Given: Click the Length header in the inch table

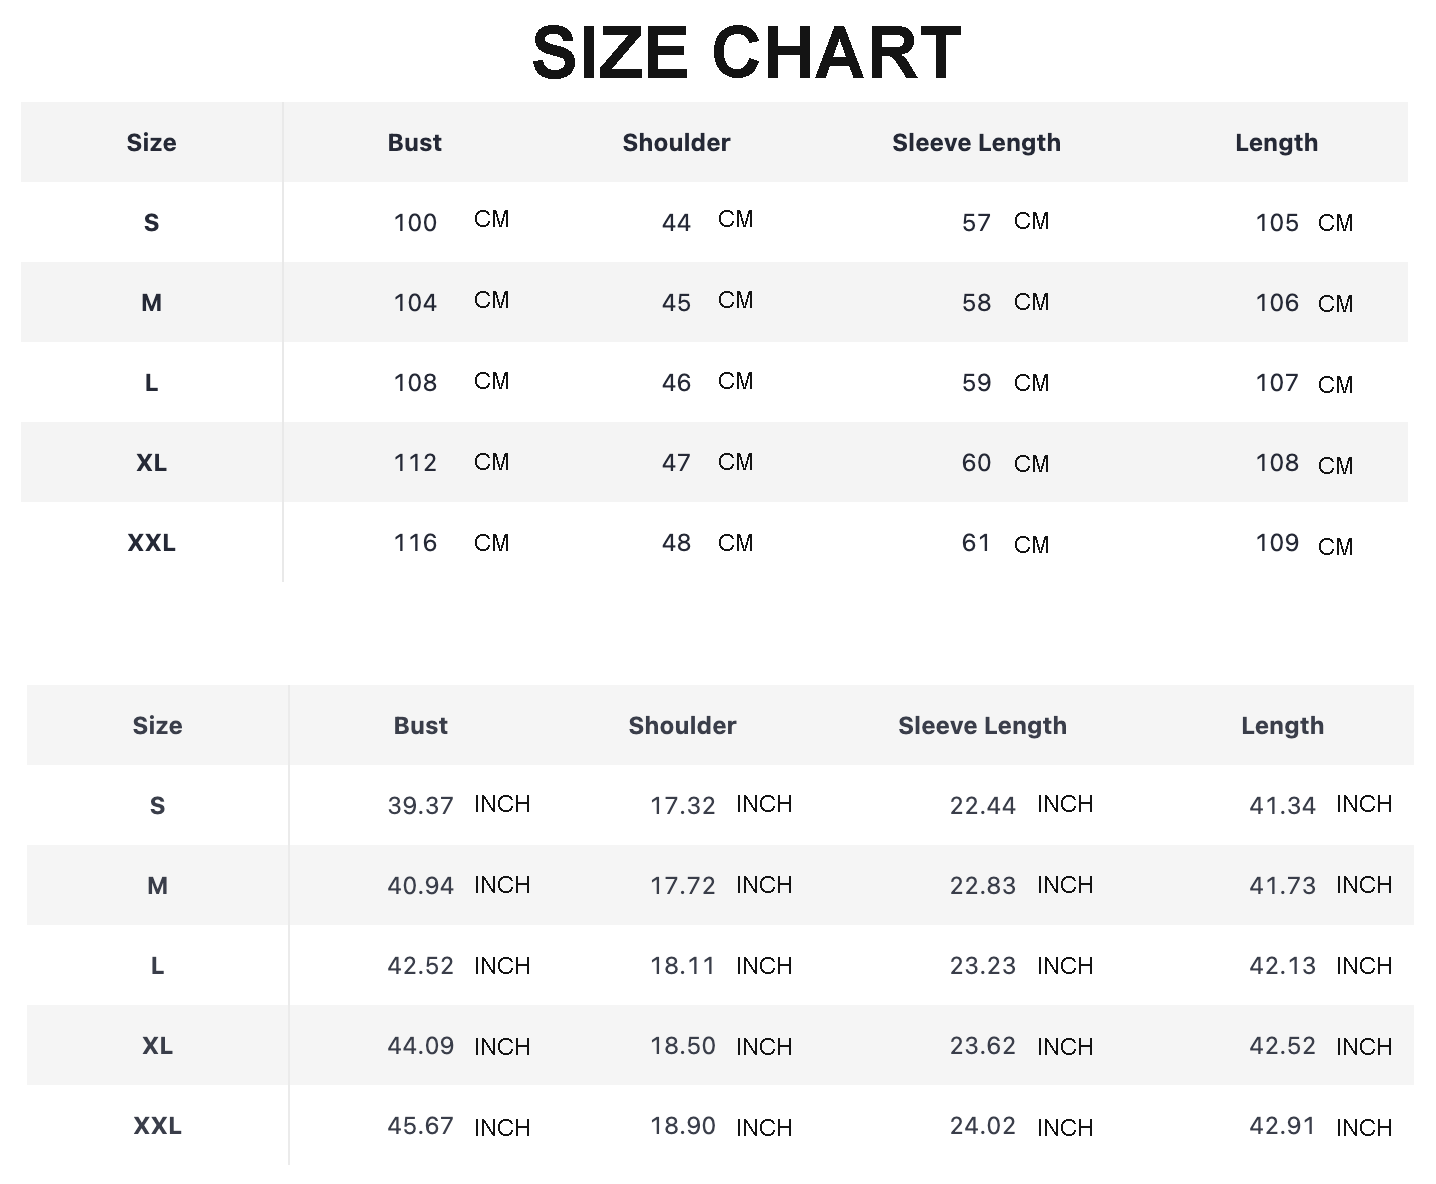Looking at the screenshot, I should (x=1282, y=726).
